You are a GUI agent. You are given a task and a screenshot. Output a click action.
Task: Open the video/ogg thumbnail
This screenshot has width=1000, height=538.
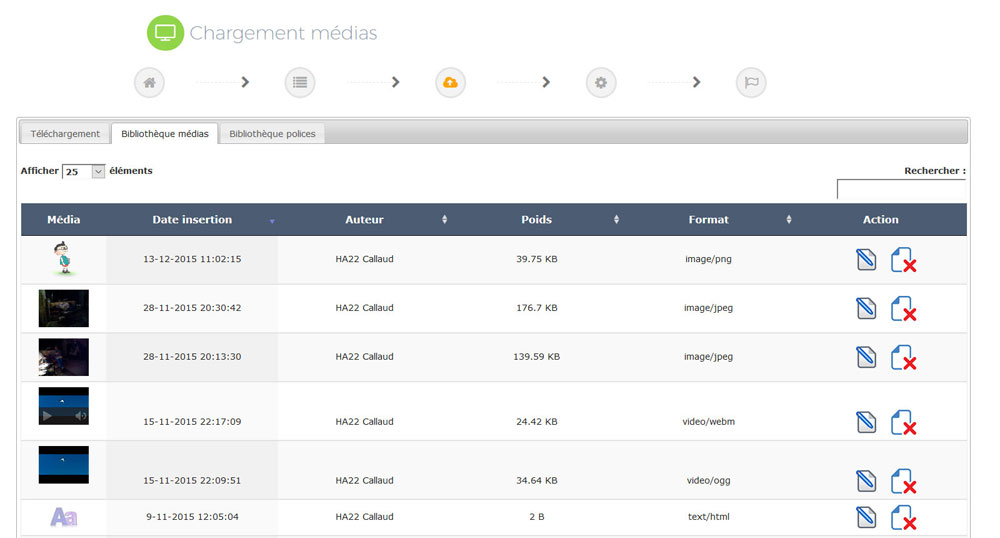click(x=64, y=465)
